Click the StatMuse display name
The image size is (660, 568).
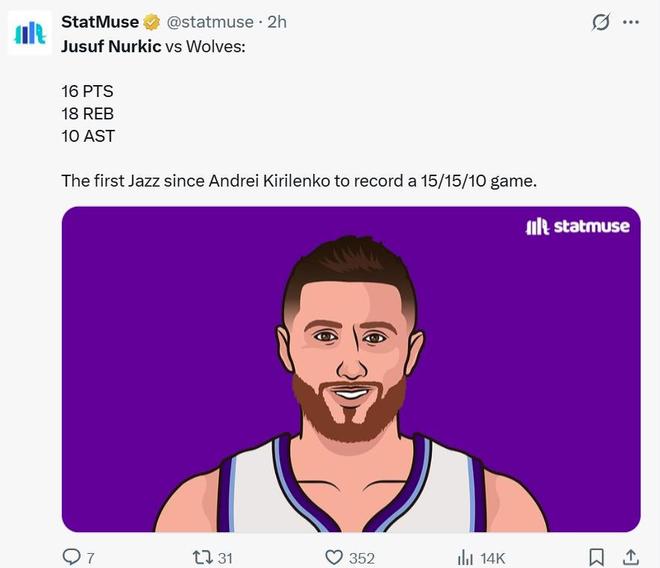click(x=100, y=22)
